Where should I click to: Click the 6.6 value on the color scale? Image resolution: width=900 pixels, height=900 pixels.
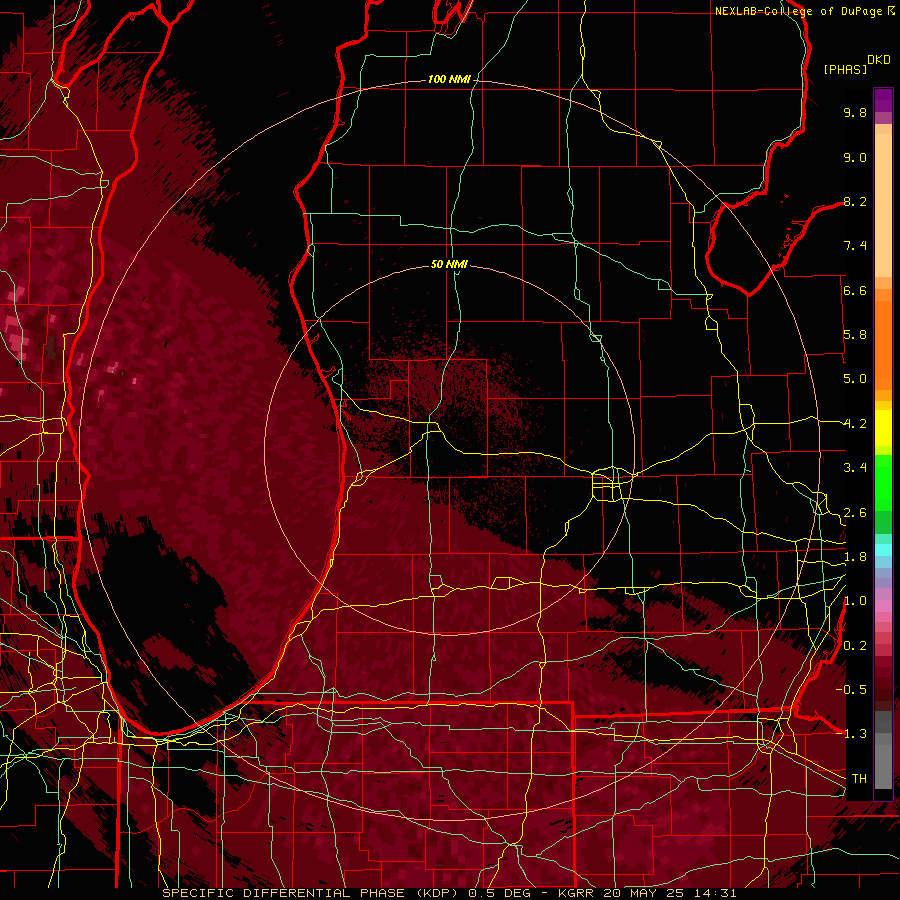coord(855,290)
